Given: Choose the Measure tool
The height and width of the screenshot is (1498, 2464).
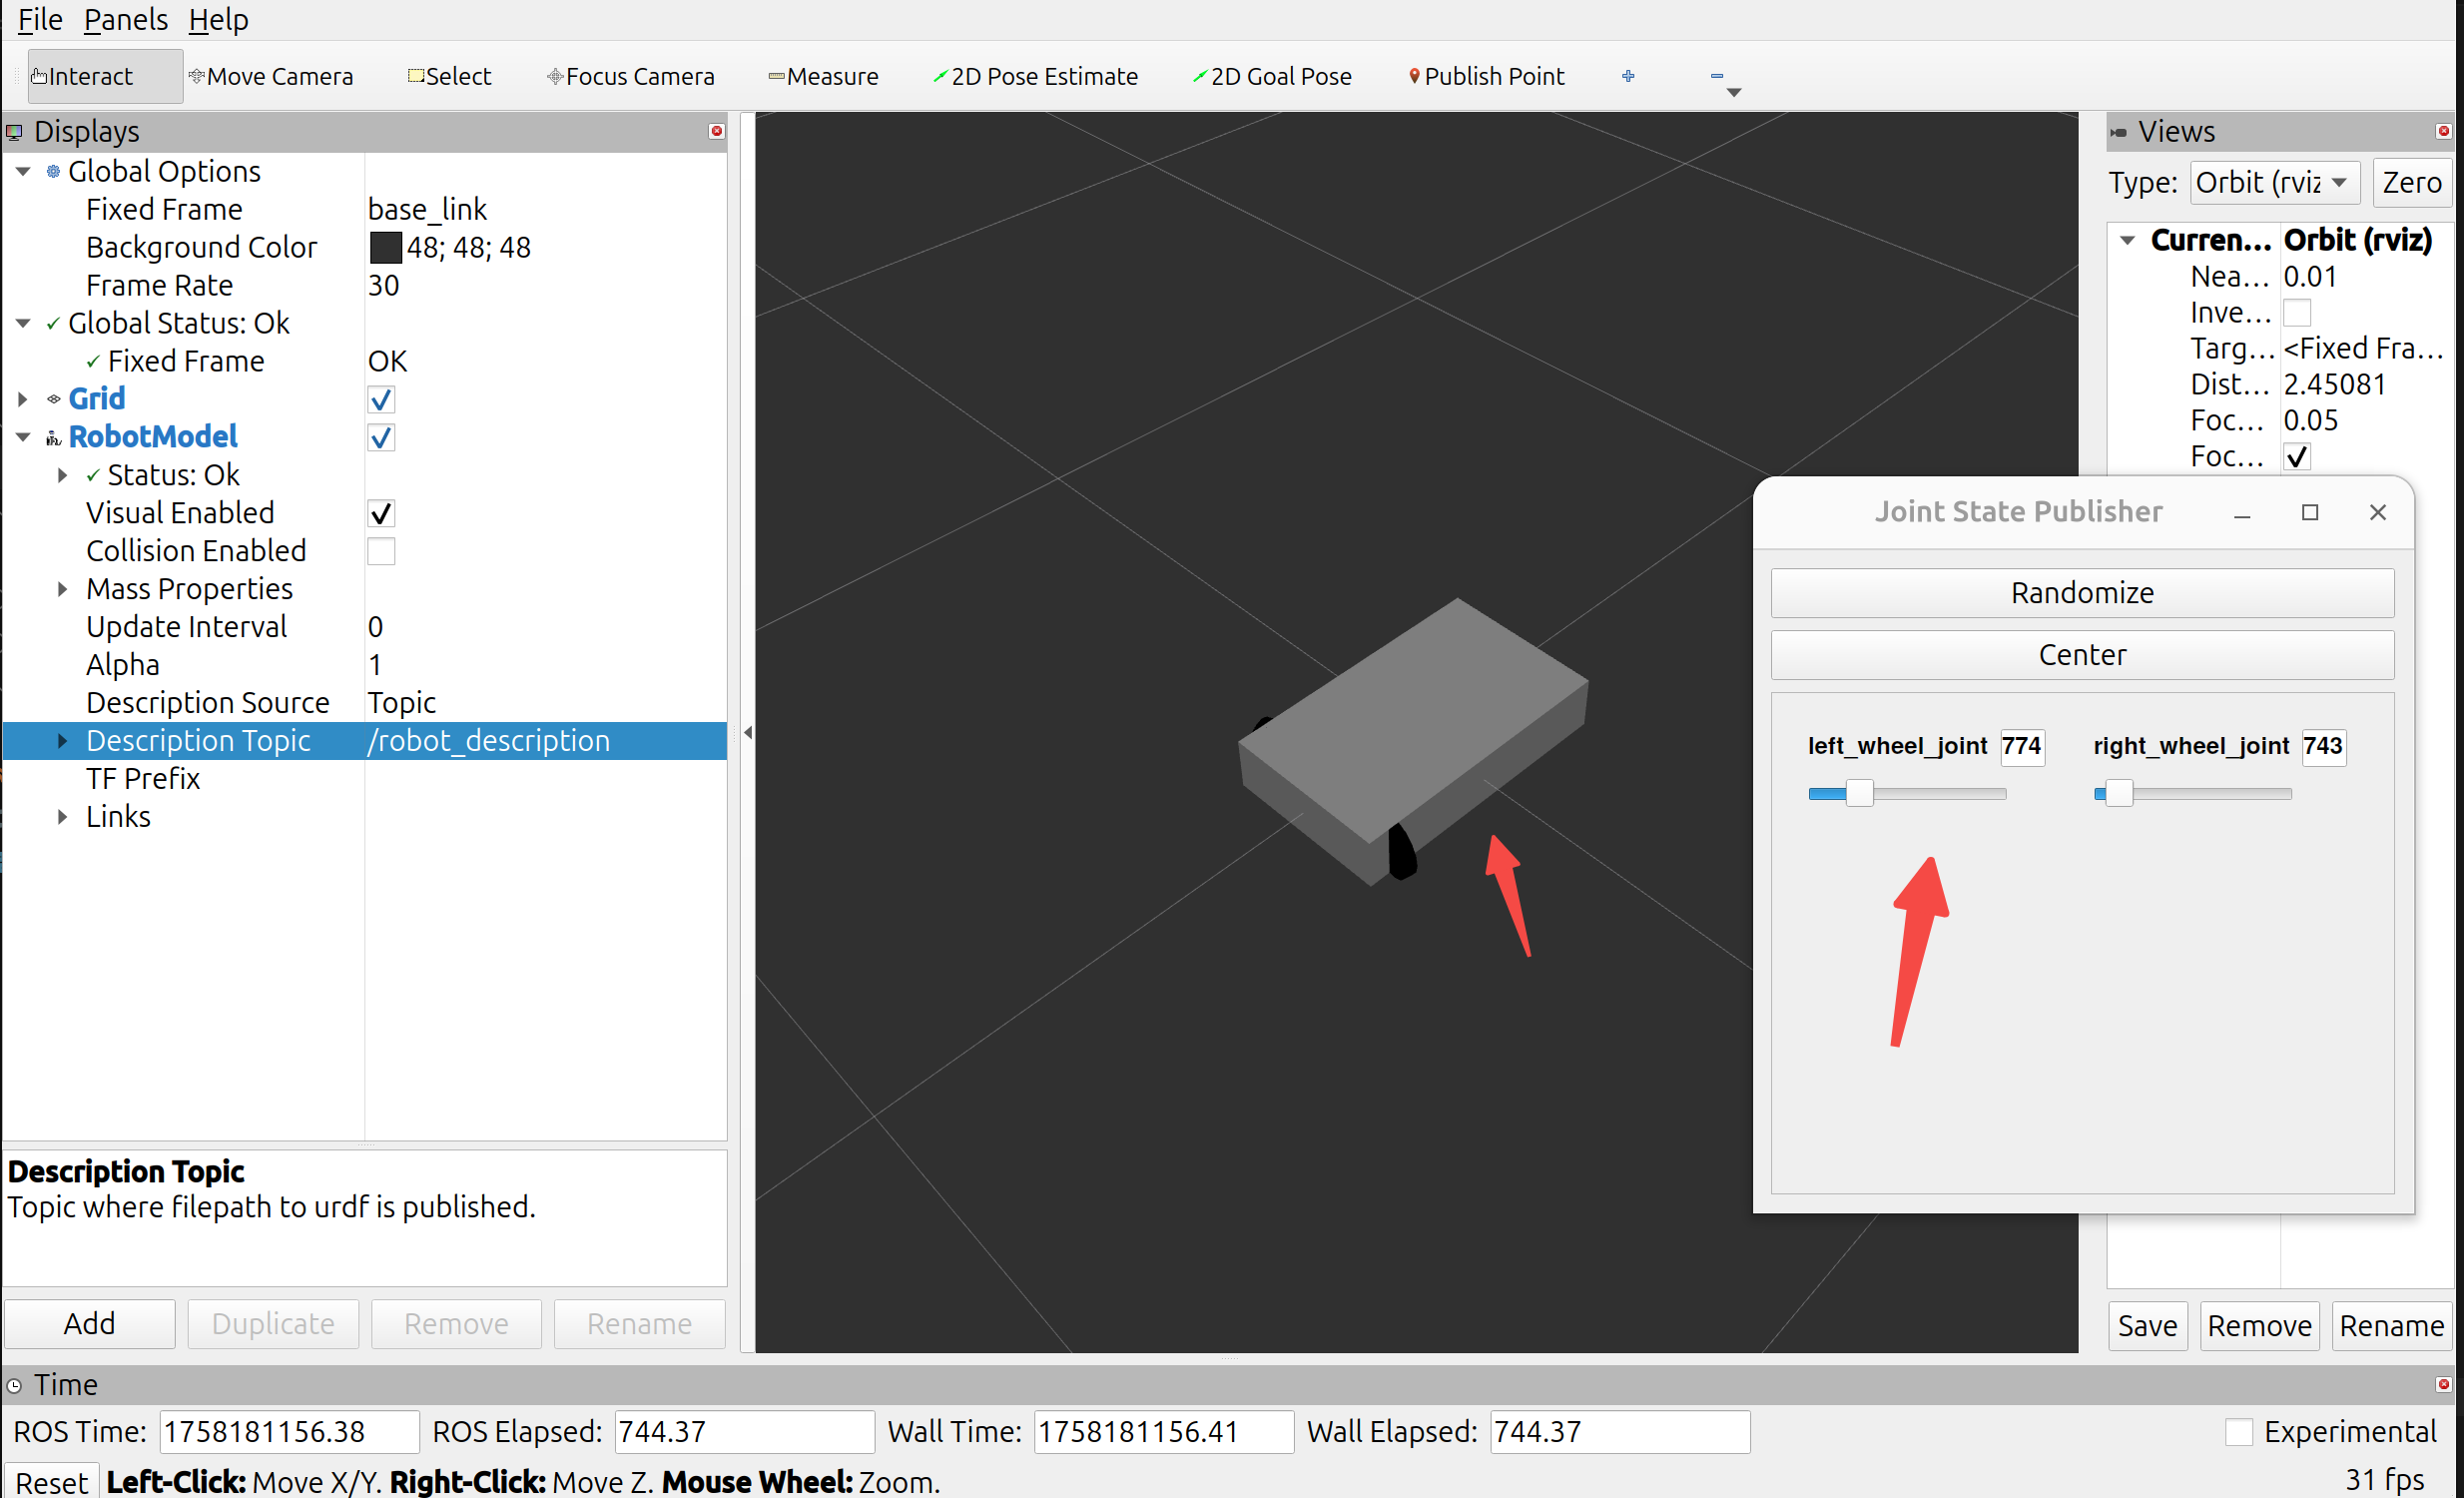Looking at the screenshot, I should [x=822, y=76].
